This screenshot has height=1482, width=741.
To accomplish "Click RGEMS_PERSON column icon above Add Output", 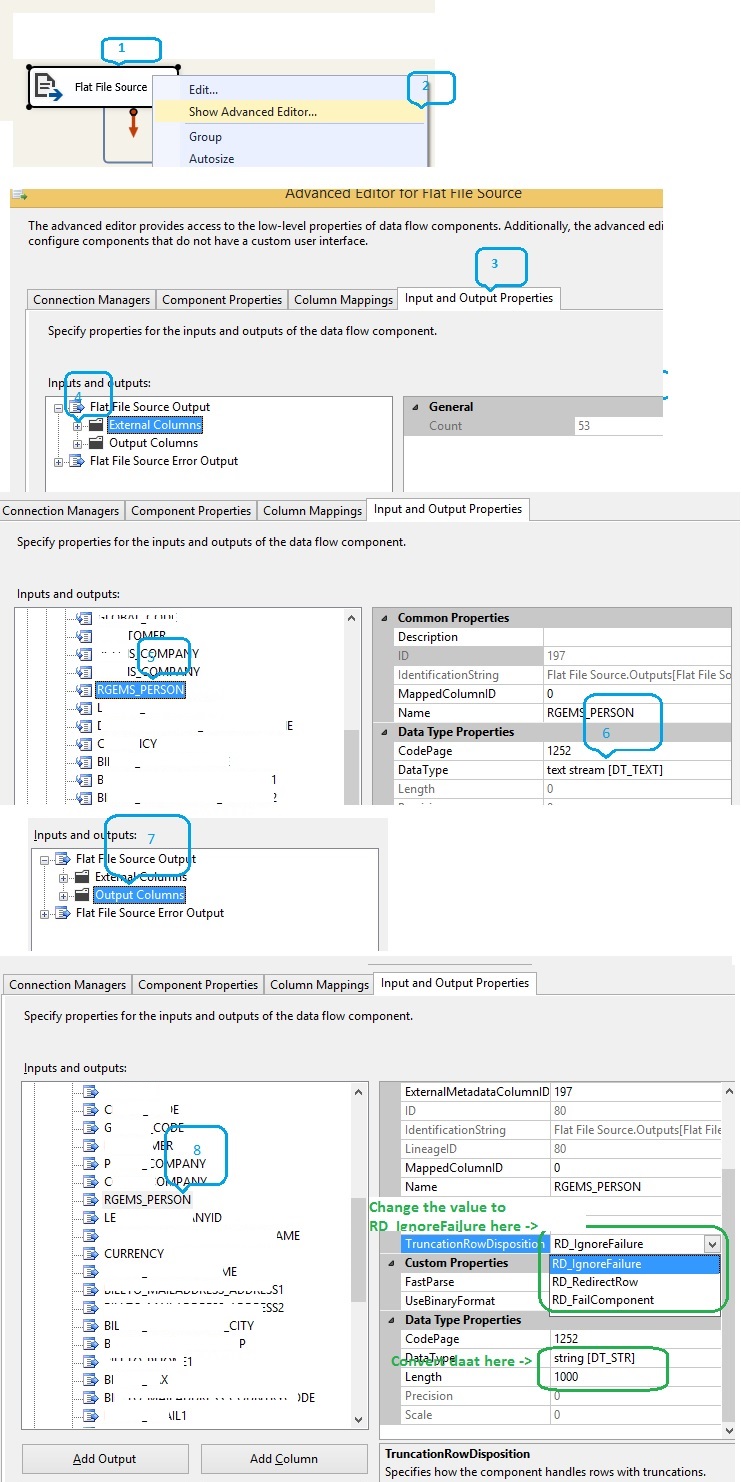I will 91,1200.
